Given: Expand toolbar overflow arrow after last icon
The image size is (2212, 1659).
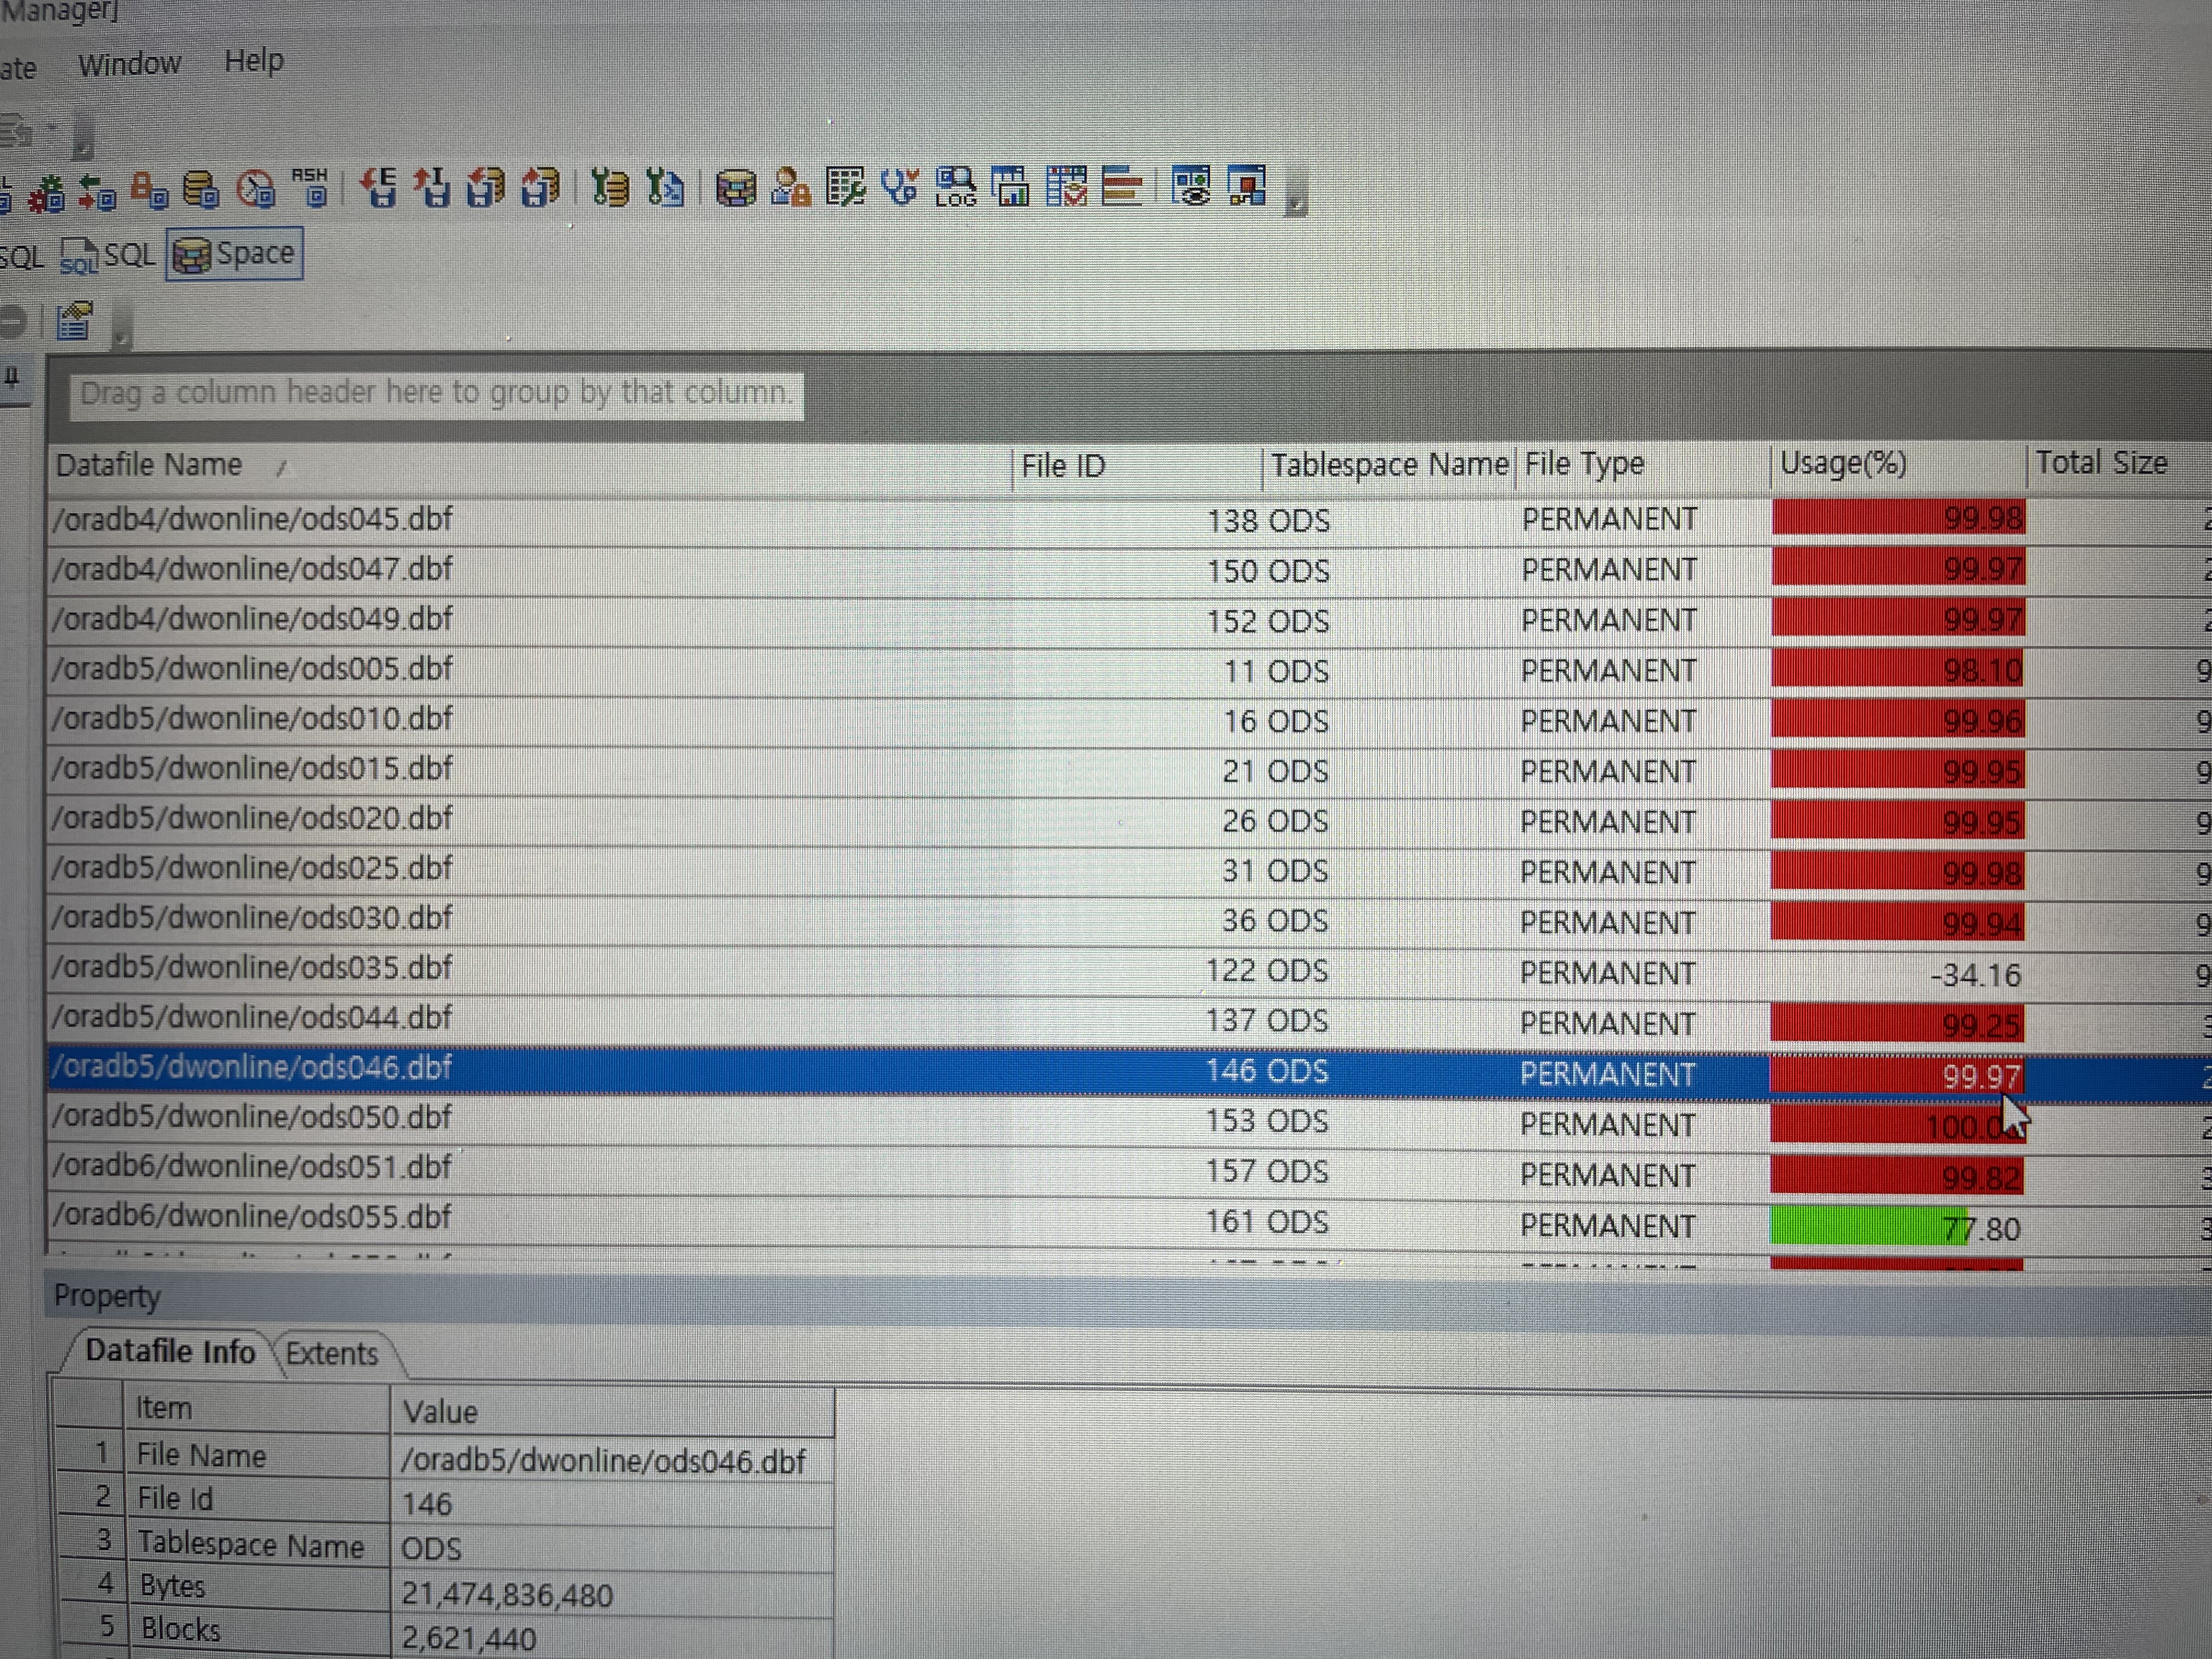Looking at the screenshot, I should coord(1295,203).
